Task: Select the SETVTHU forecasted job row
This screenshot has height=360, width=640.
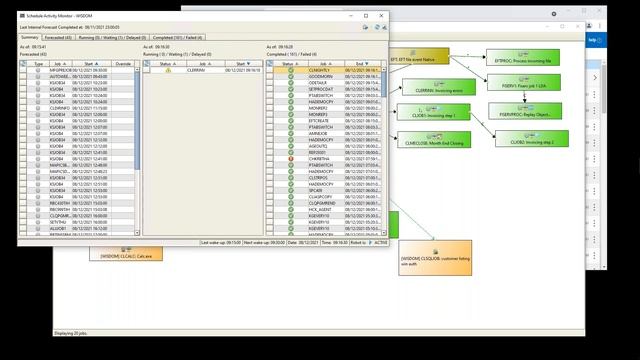Action: (77, 222)
